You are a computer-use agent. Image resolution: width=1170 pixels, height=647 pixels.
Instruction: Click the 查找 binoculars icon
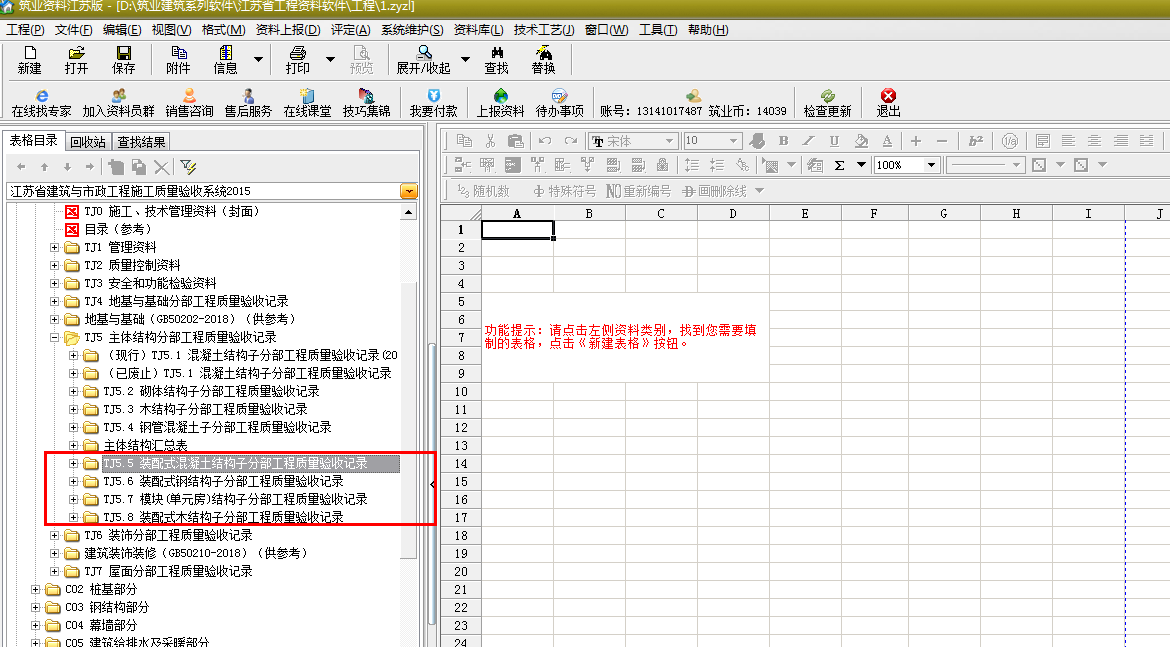[496, 60]
